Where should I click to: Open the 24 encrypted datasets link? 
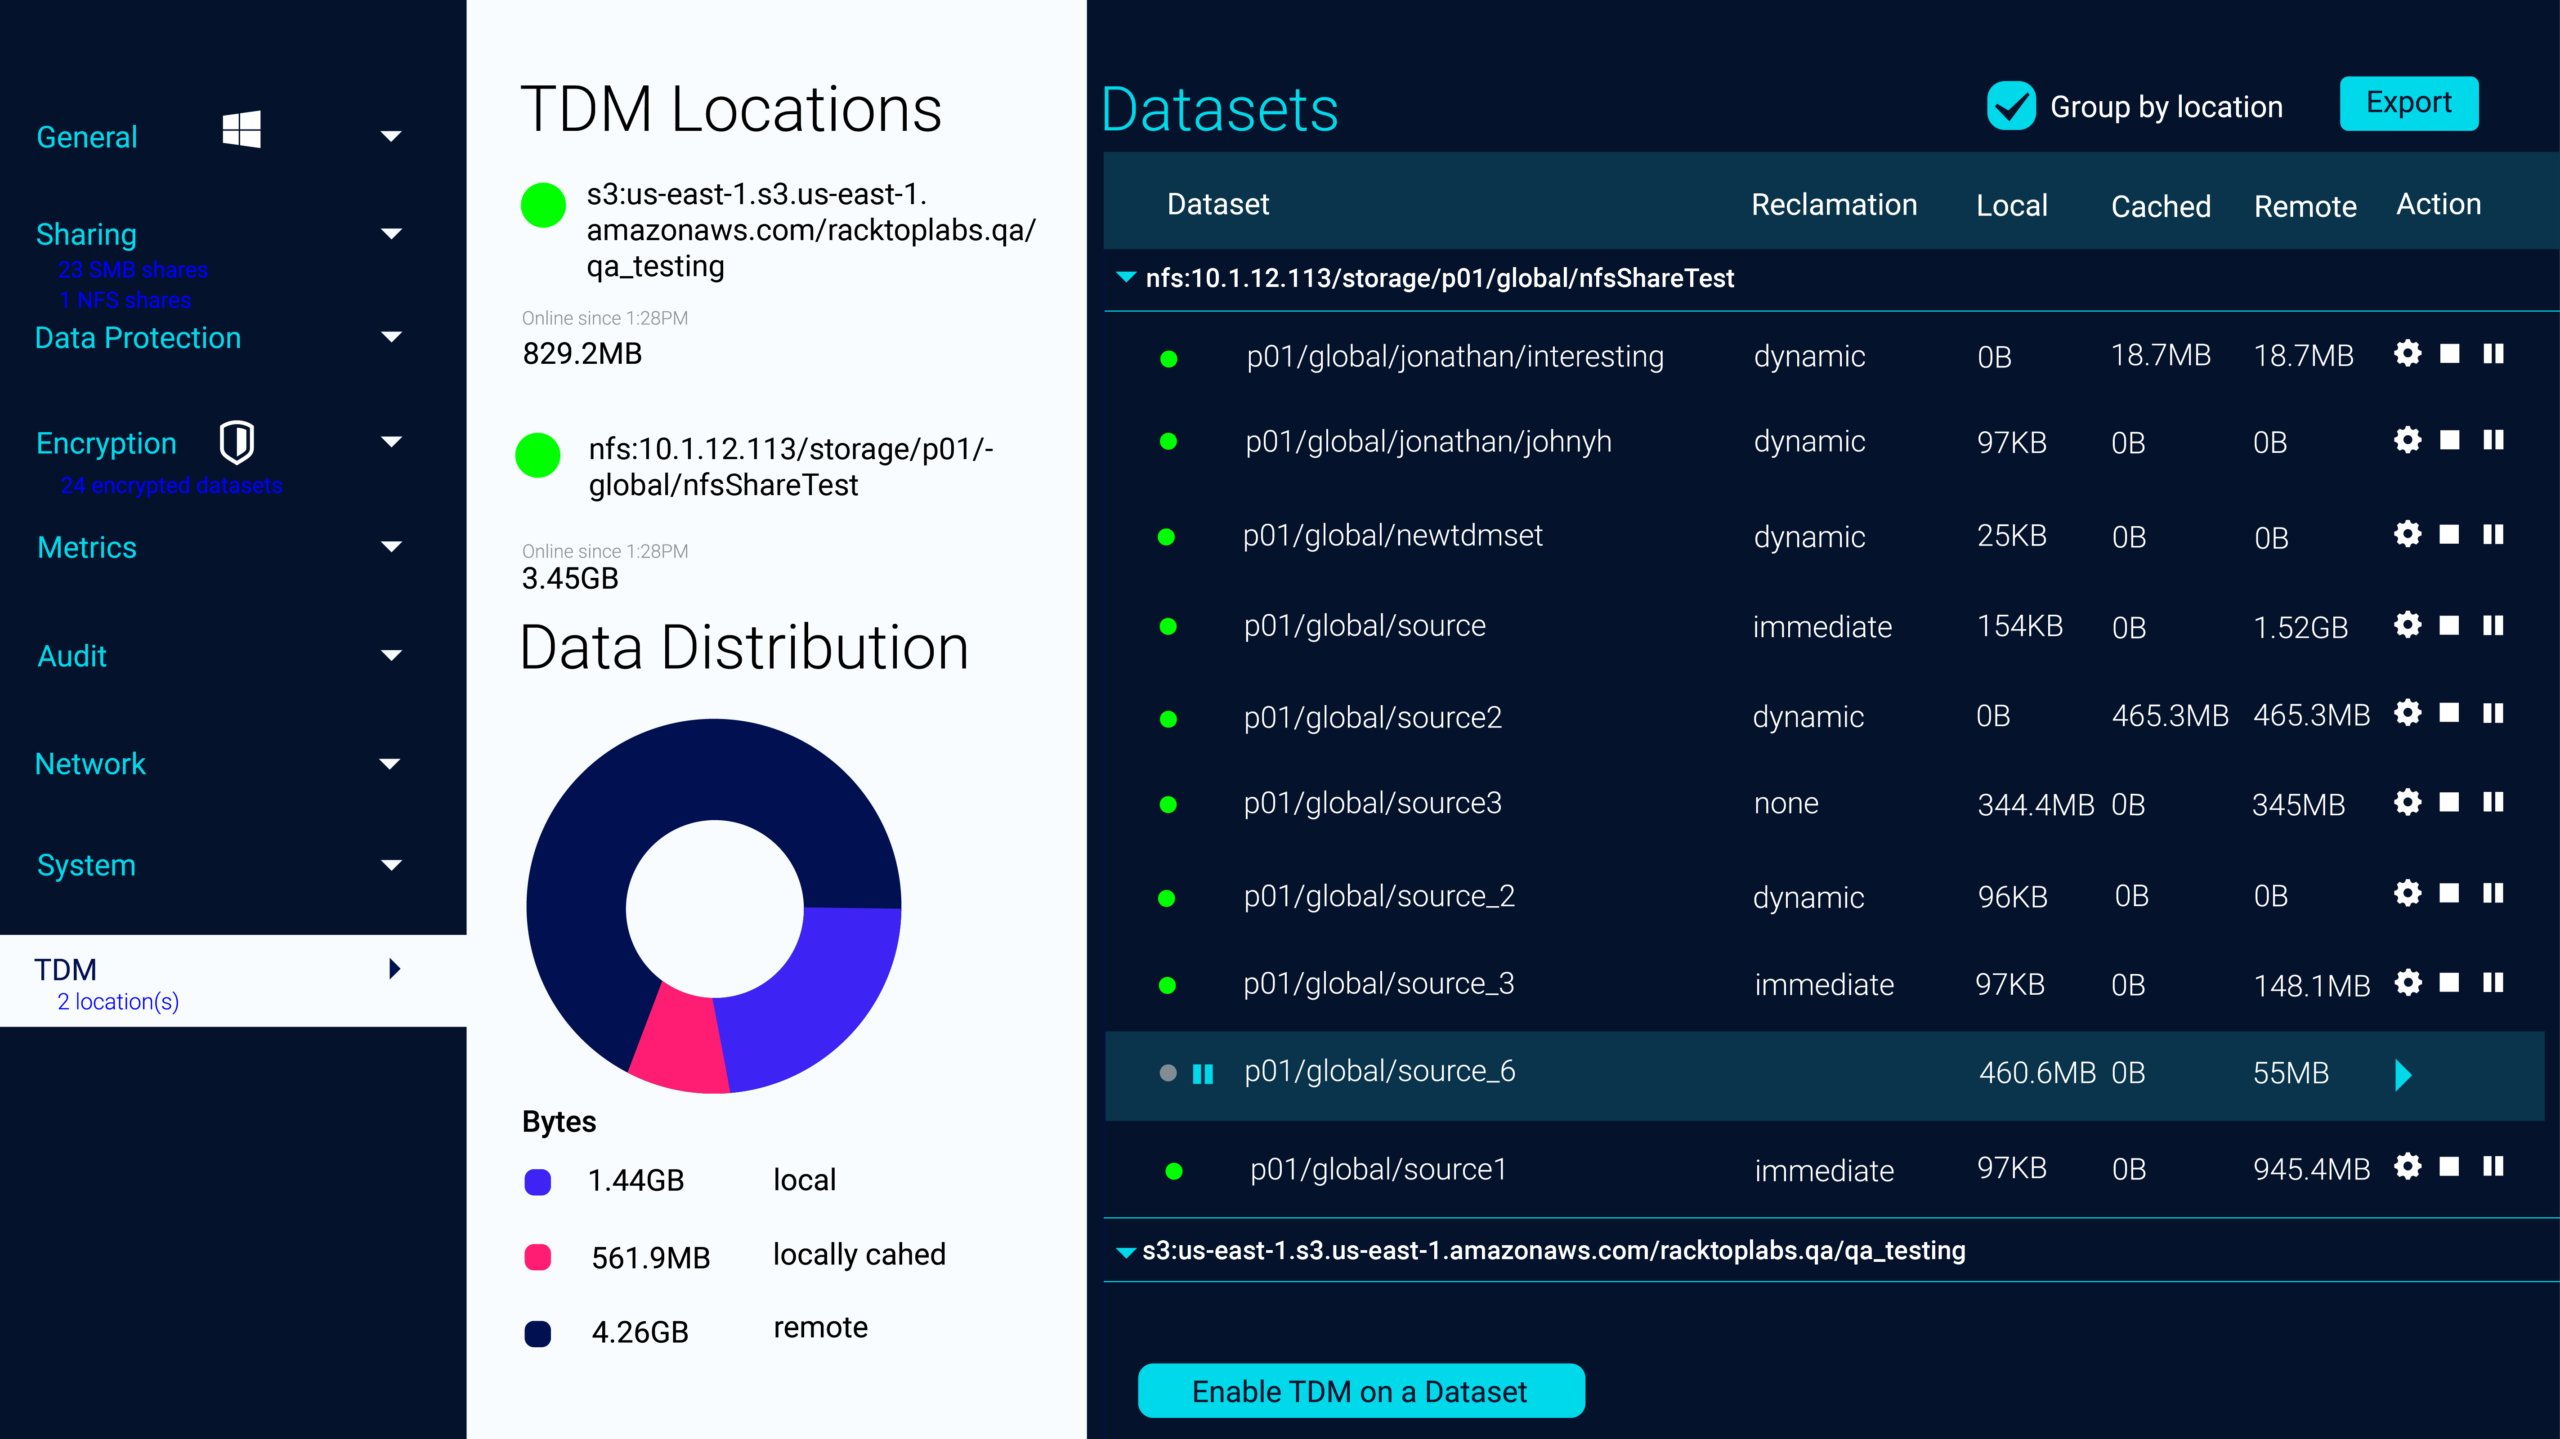[171, 486]
